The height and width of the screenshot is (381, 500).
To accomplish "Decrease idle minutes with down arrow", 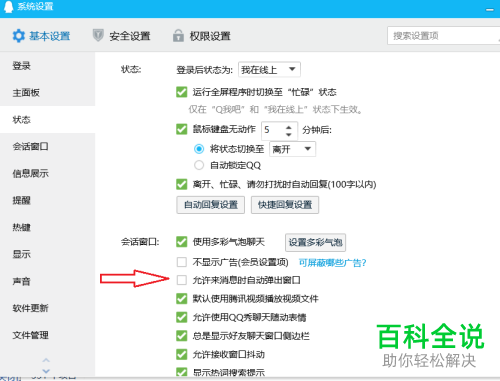I will (x=289, y=134).
